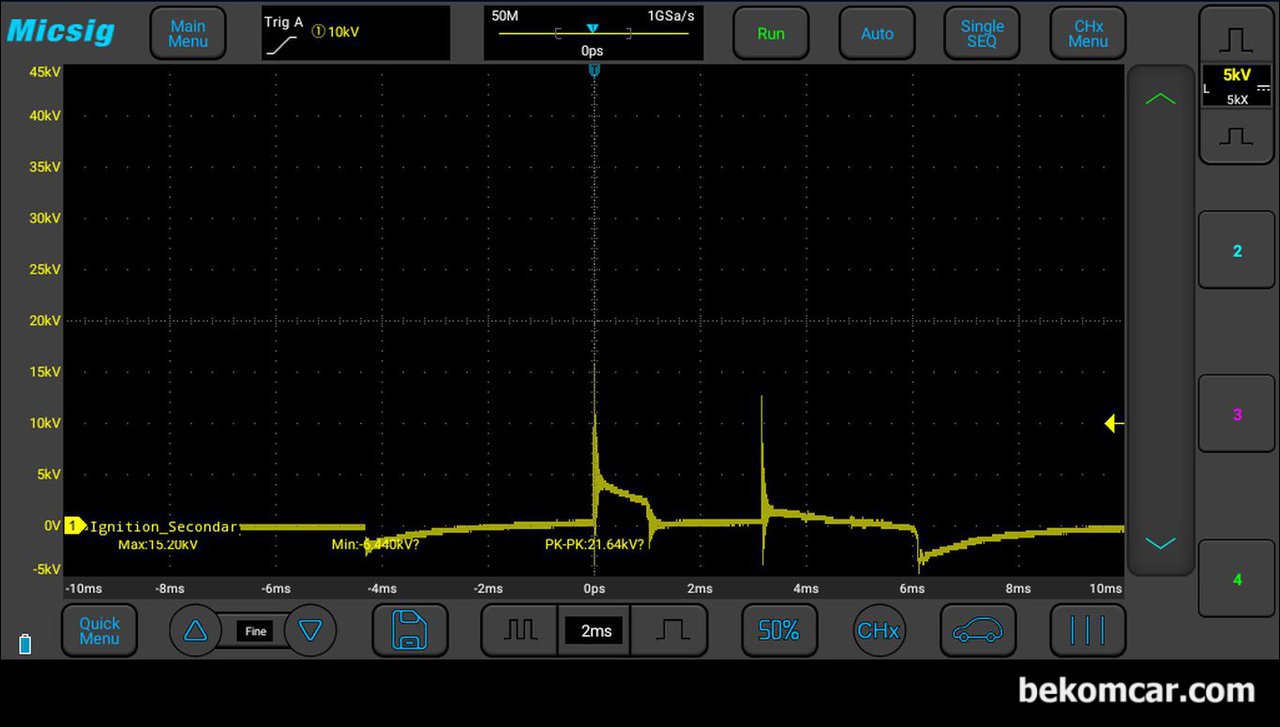The image size is (1280, 727).
Task: Toggle the Fine adjustment mode
Action: [255, 631]
